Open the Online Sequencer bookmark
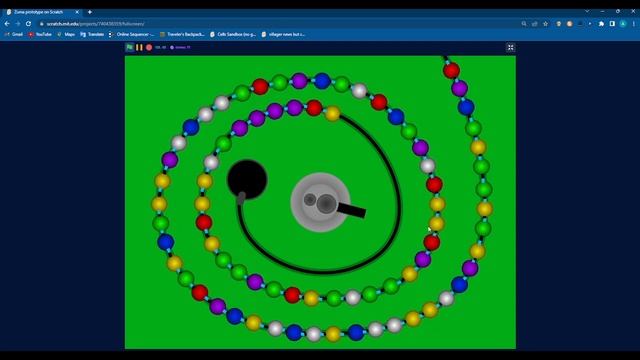 click(x=131, y=35)
